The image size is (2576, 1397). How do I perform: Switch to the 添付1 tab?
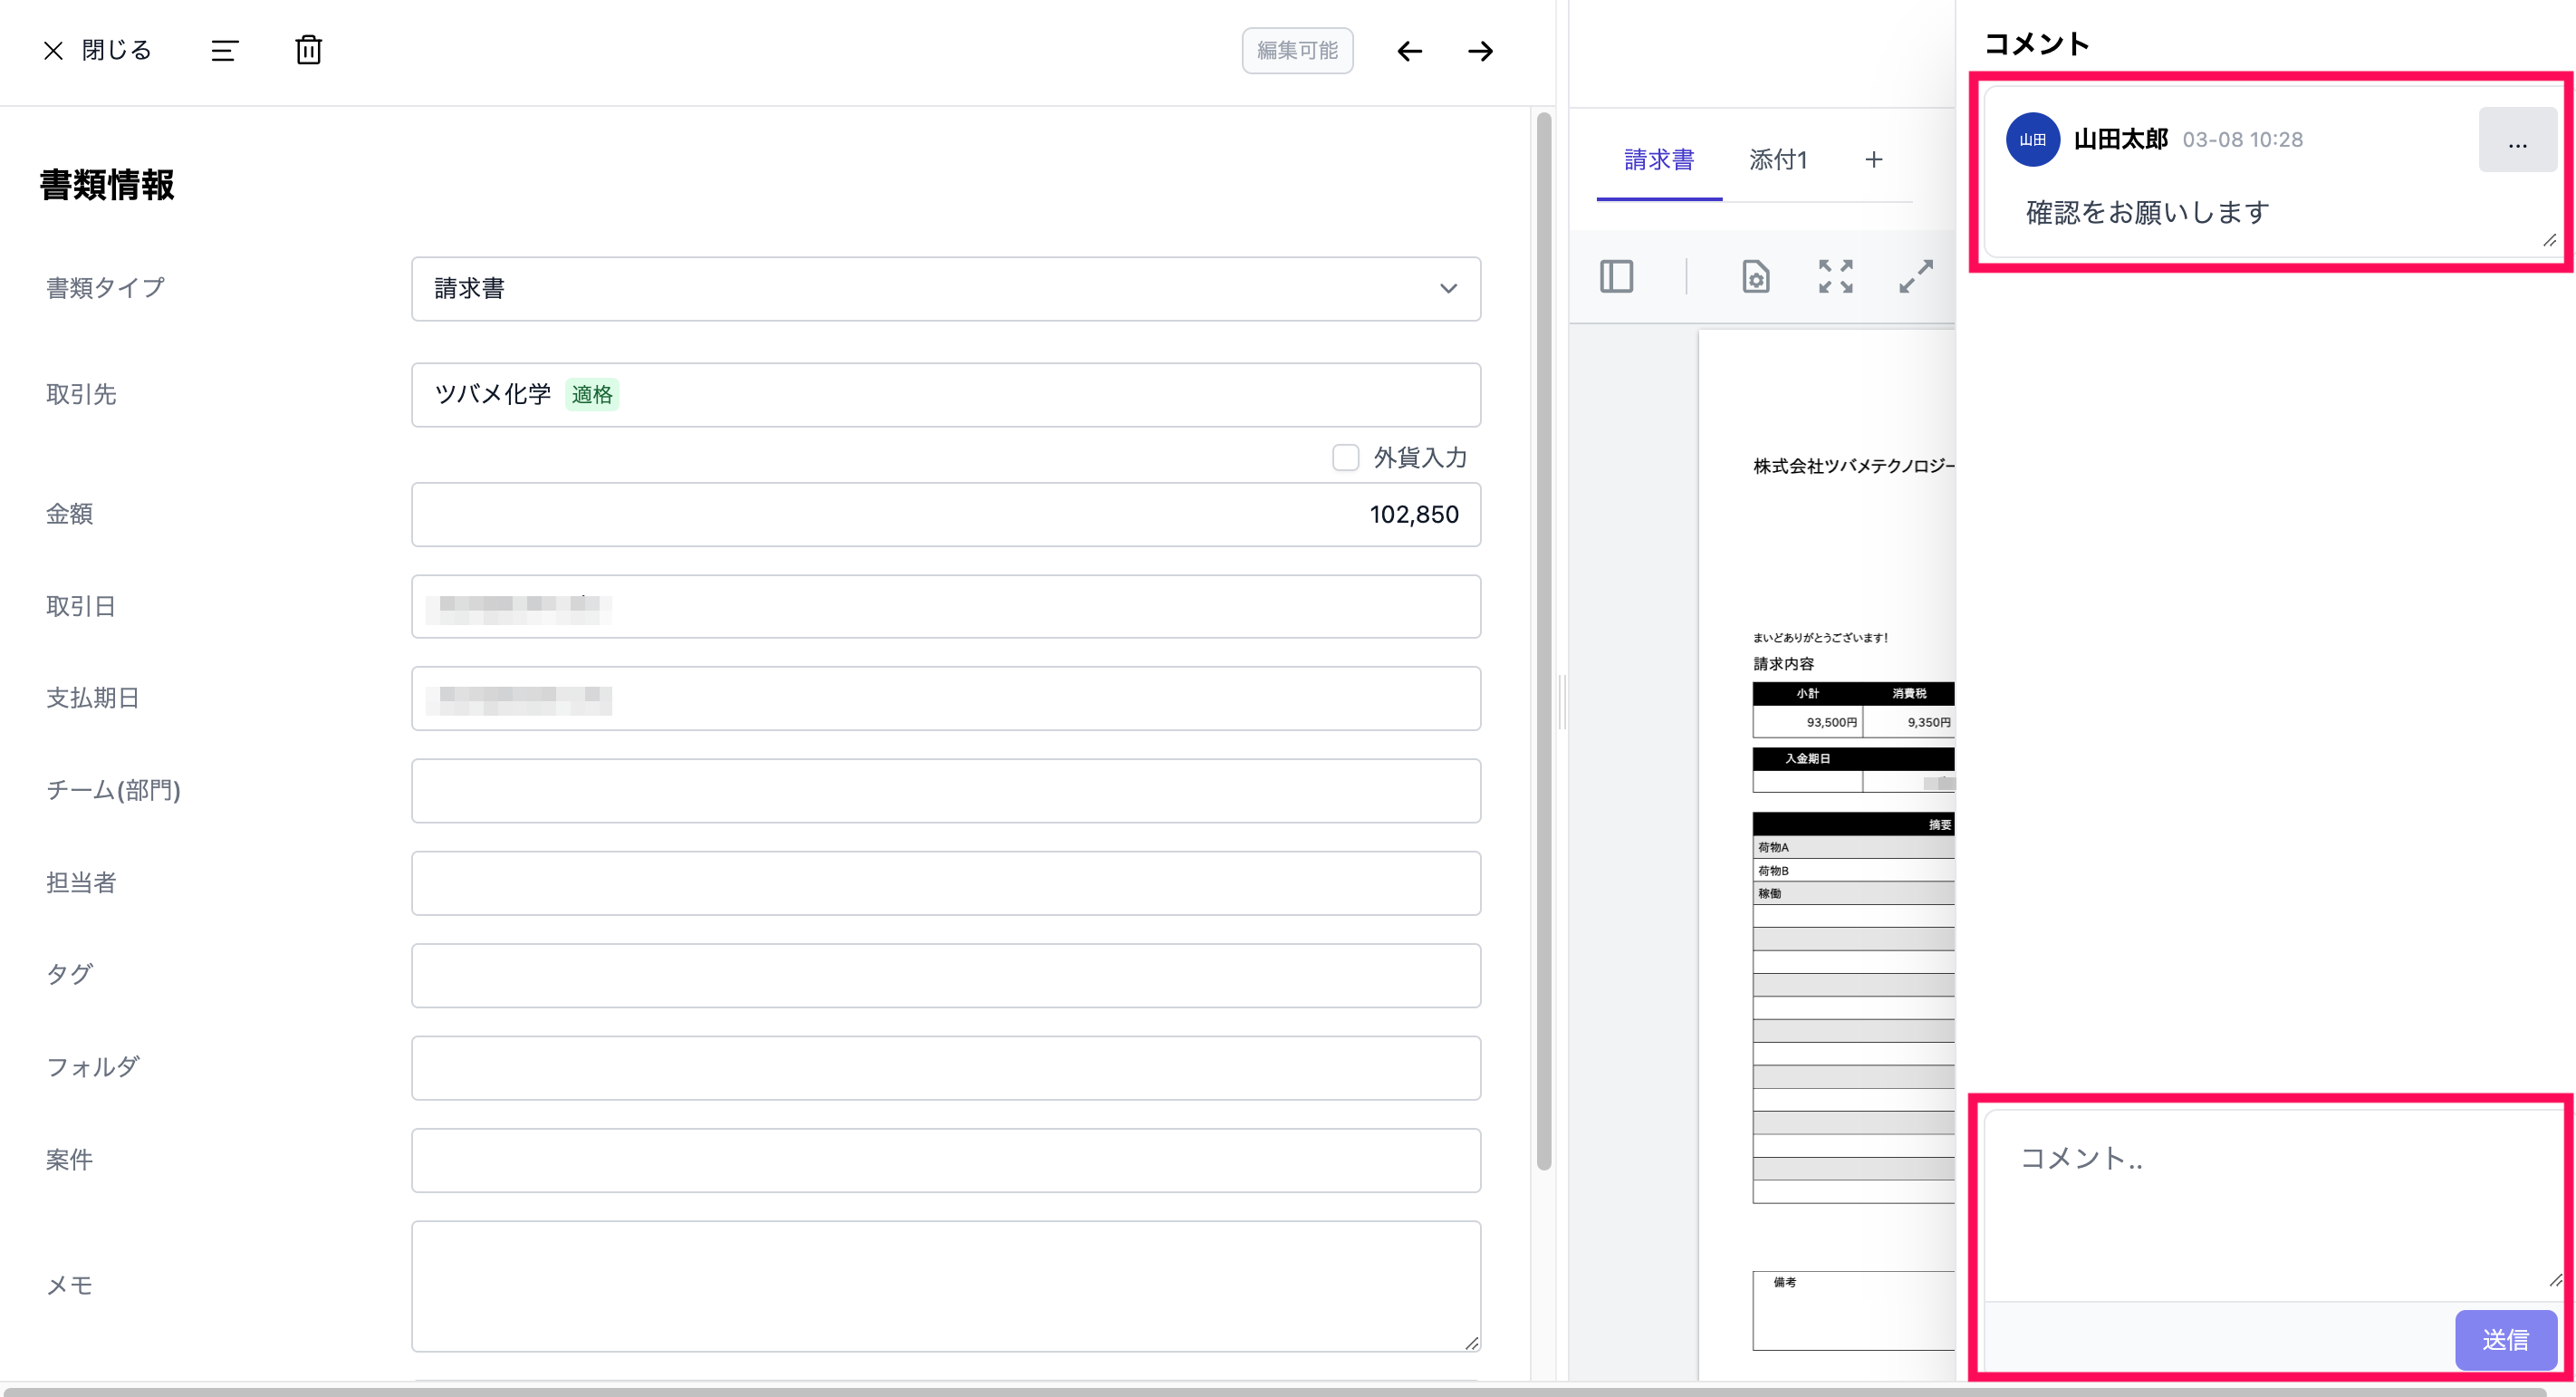point(1777,160)
